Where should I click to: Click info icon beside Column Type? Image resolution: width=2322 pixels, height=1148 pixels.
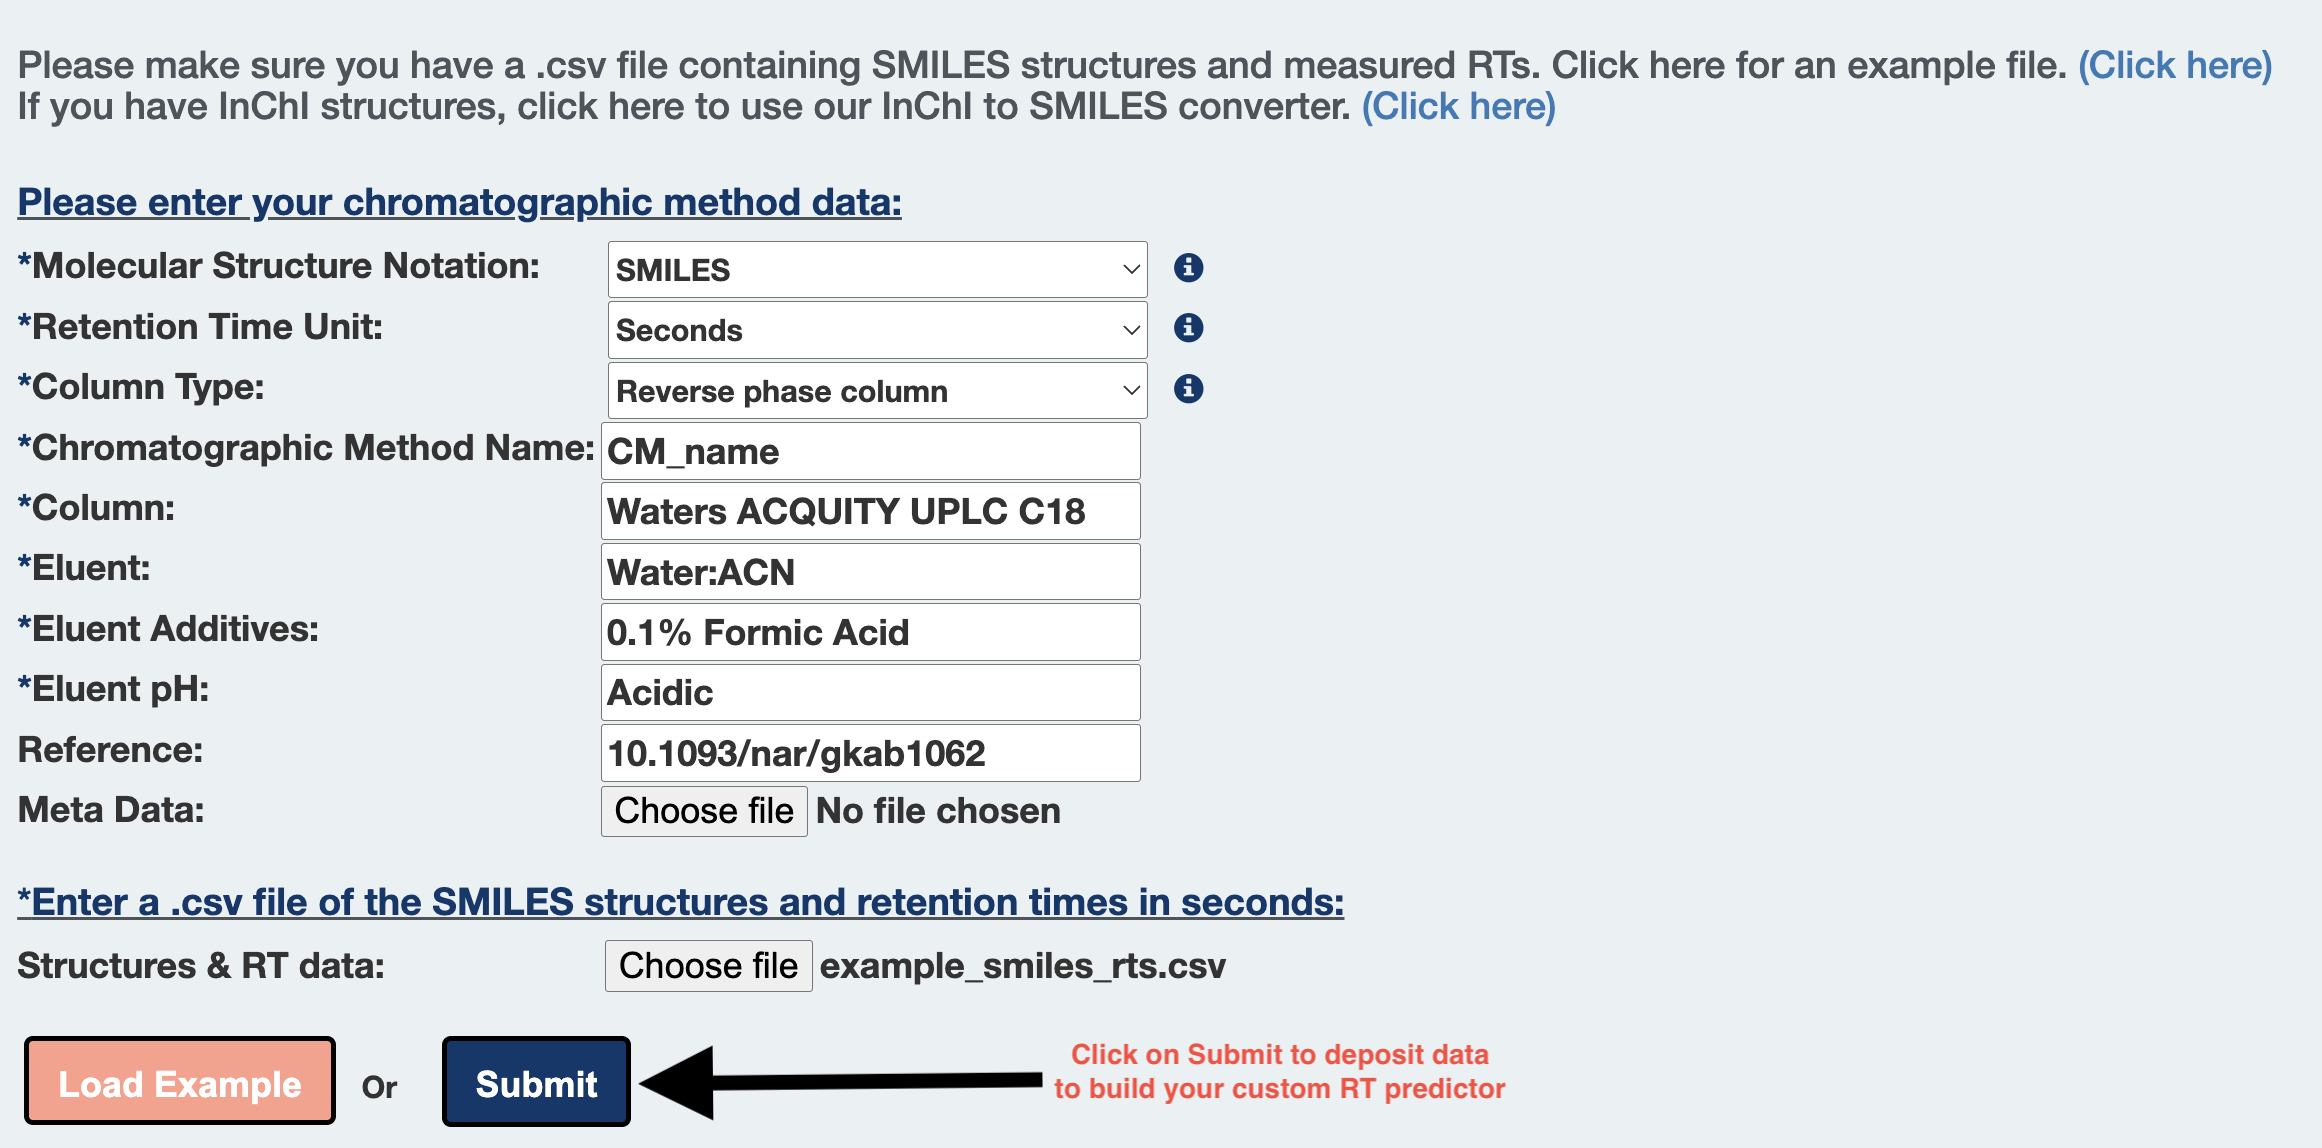(1188, 389)
